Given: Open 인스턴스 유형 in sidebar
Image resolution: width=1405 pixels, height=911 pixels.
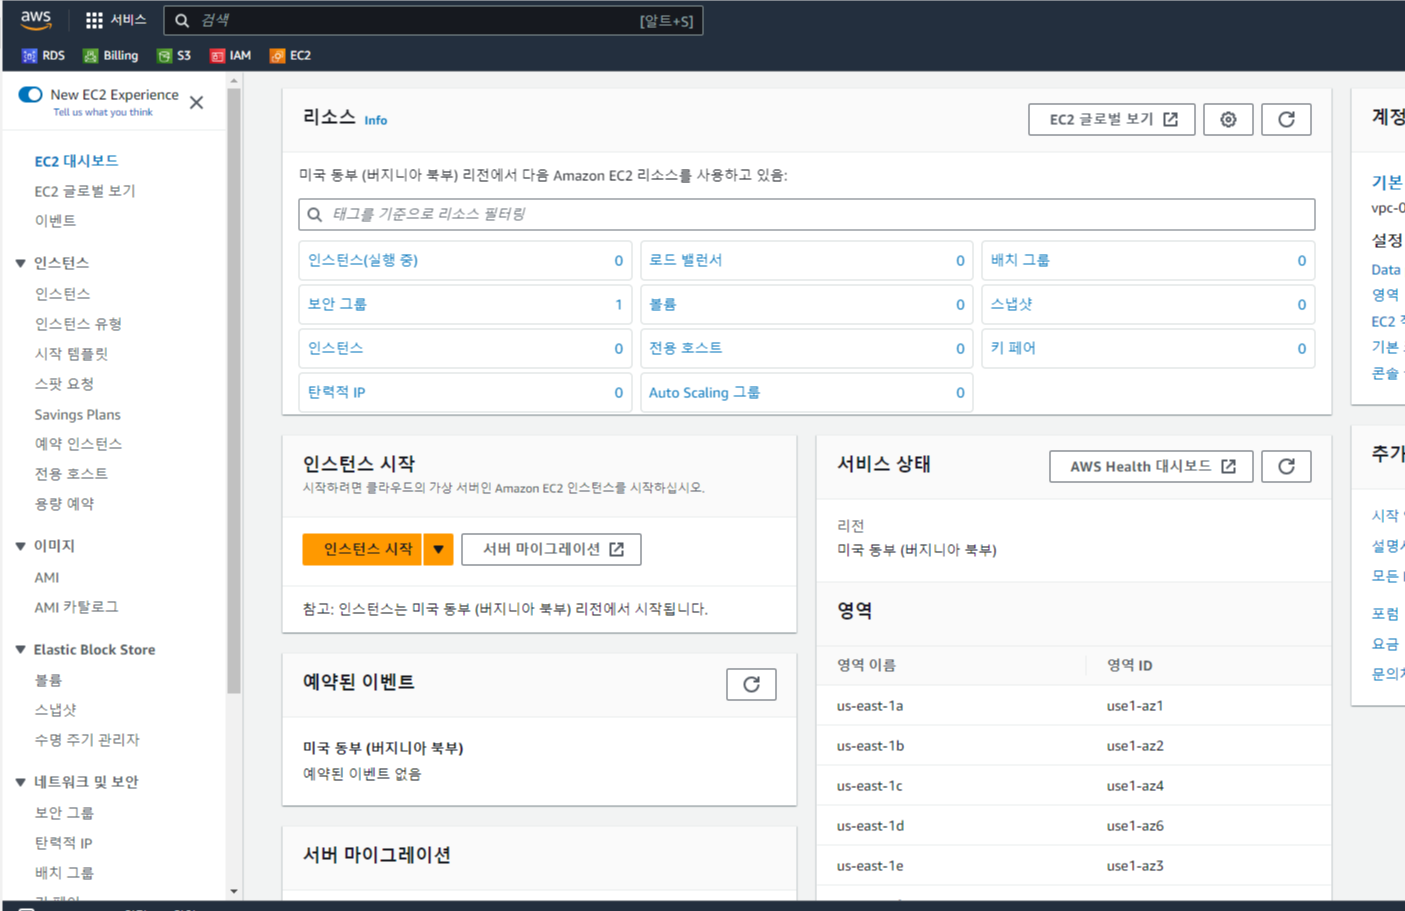Looking at the screenshot, I should [78, 324].
